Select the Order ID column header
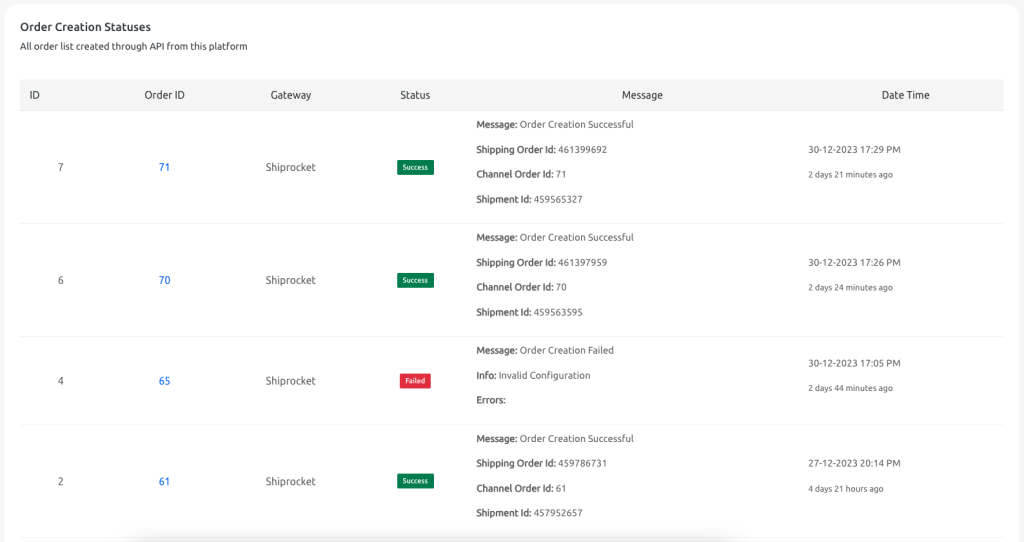Viewport: 1024px width, 542px height. click(x=165, y=95)
